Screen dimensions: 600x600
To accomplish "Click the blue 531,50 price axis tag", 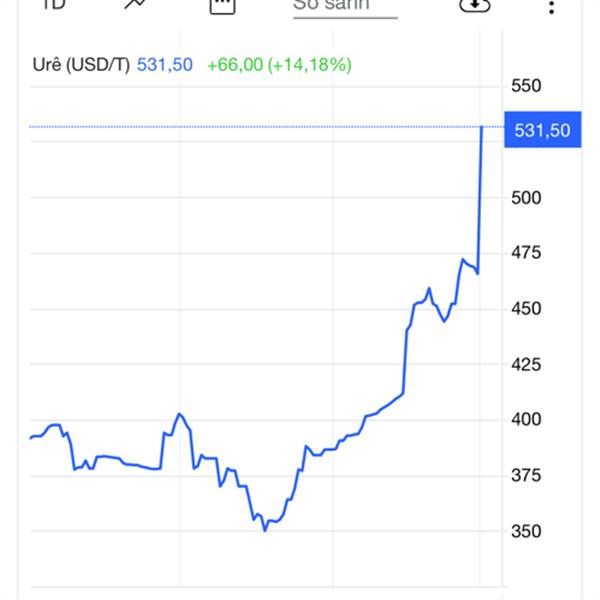I will (541, 130).
